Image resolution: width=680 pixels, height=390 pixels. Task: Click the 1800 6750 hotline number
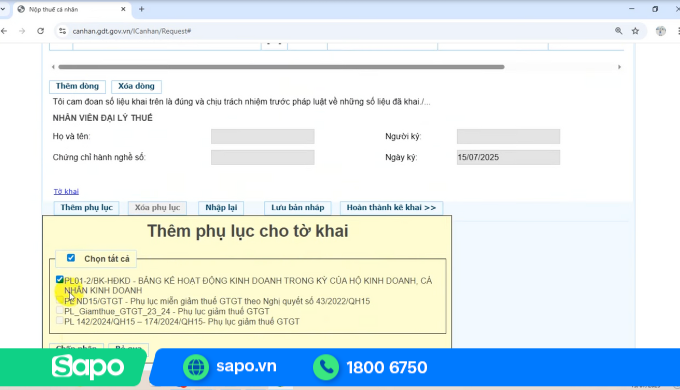pyautogui.click(x=387, y=367)
